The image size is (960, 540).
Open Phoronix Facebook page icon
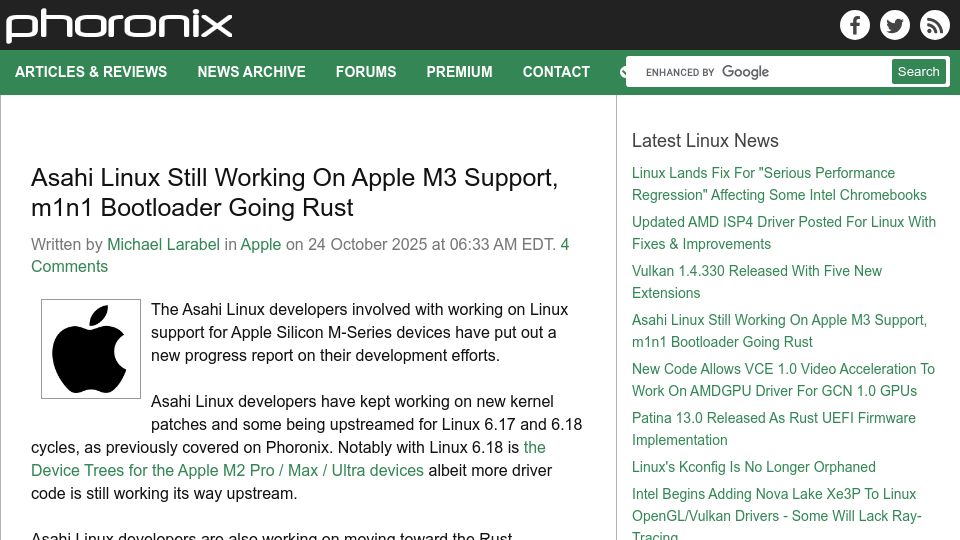pyautogui.click(x=855, y=25)
